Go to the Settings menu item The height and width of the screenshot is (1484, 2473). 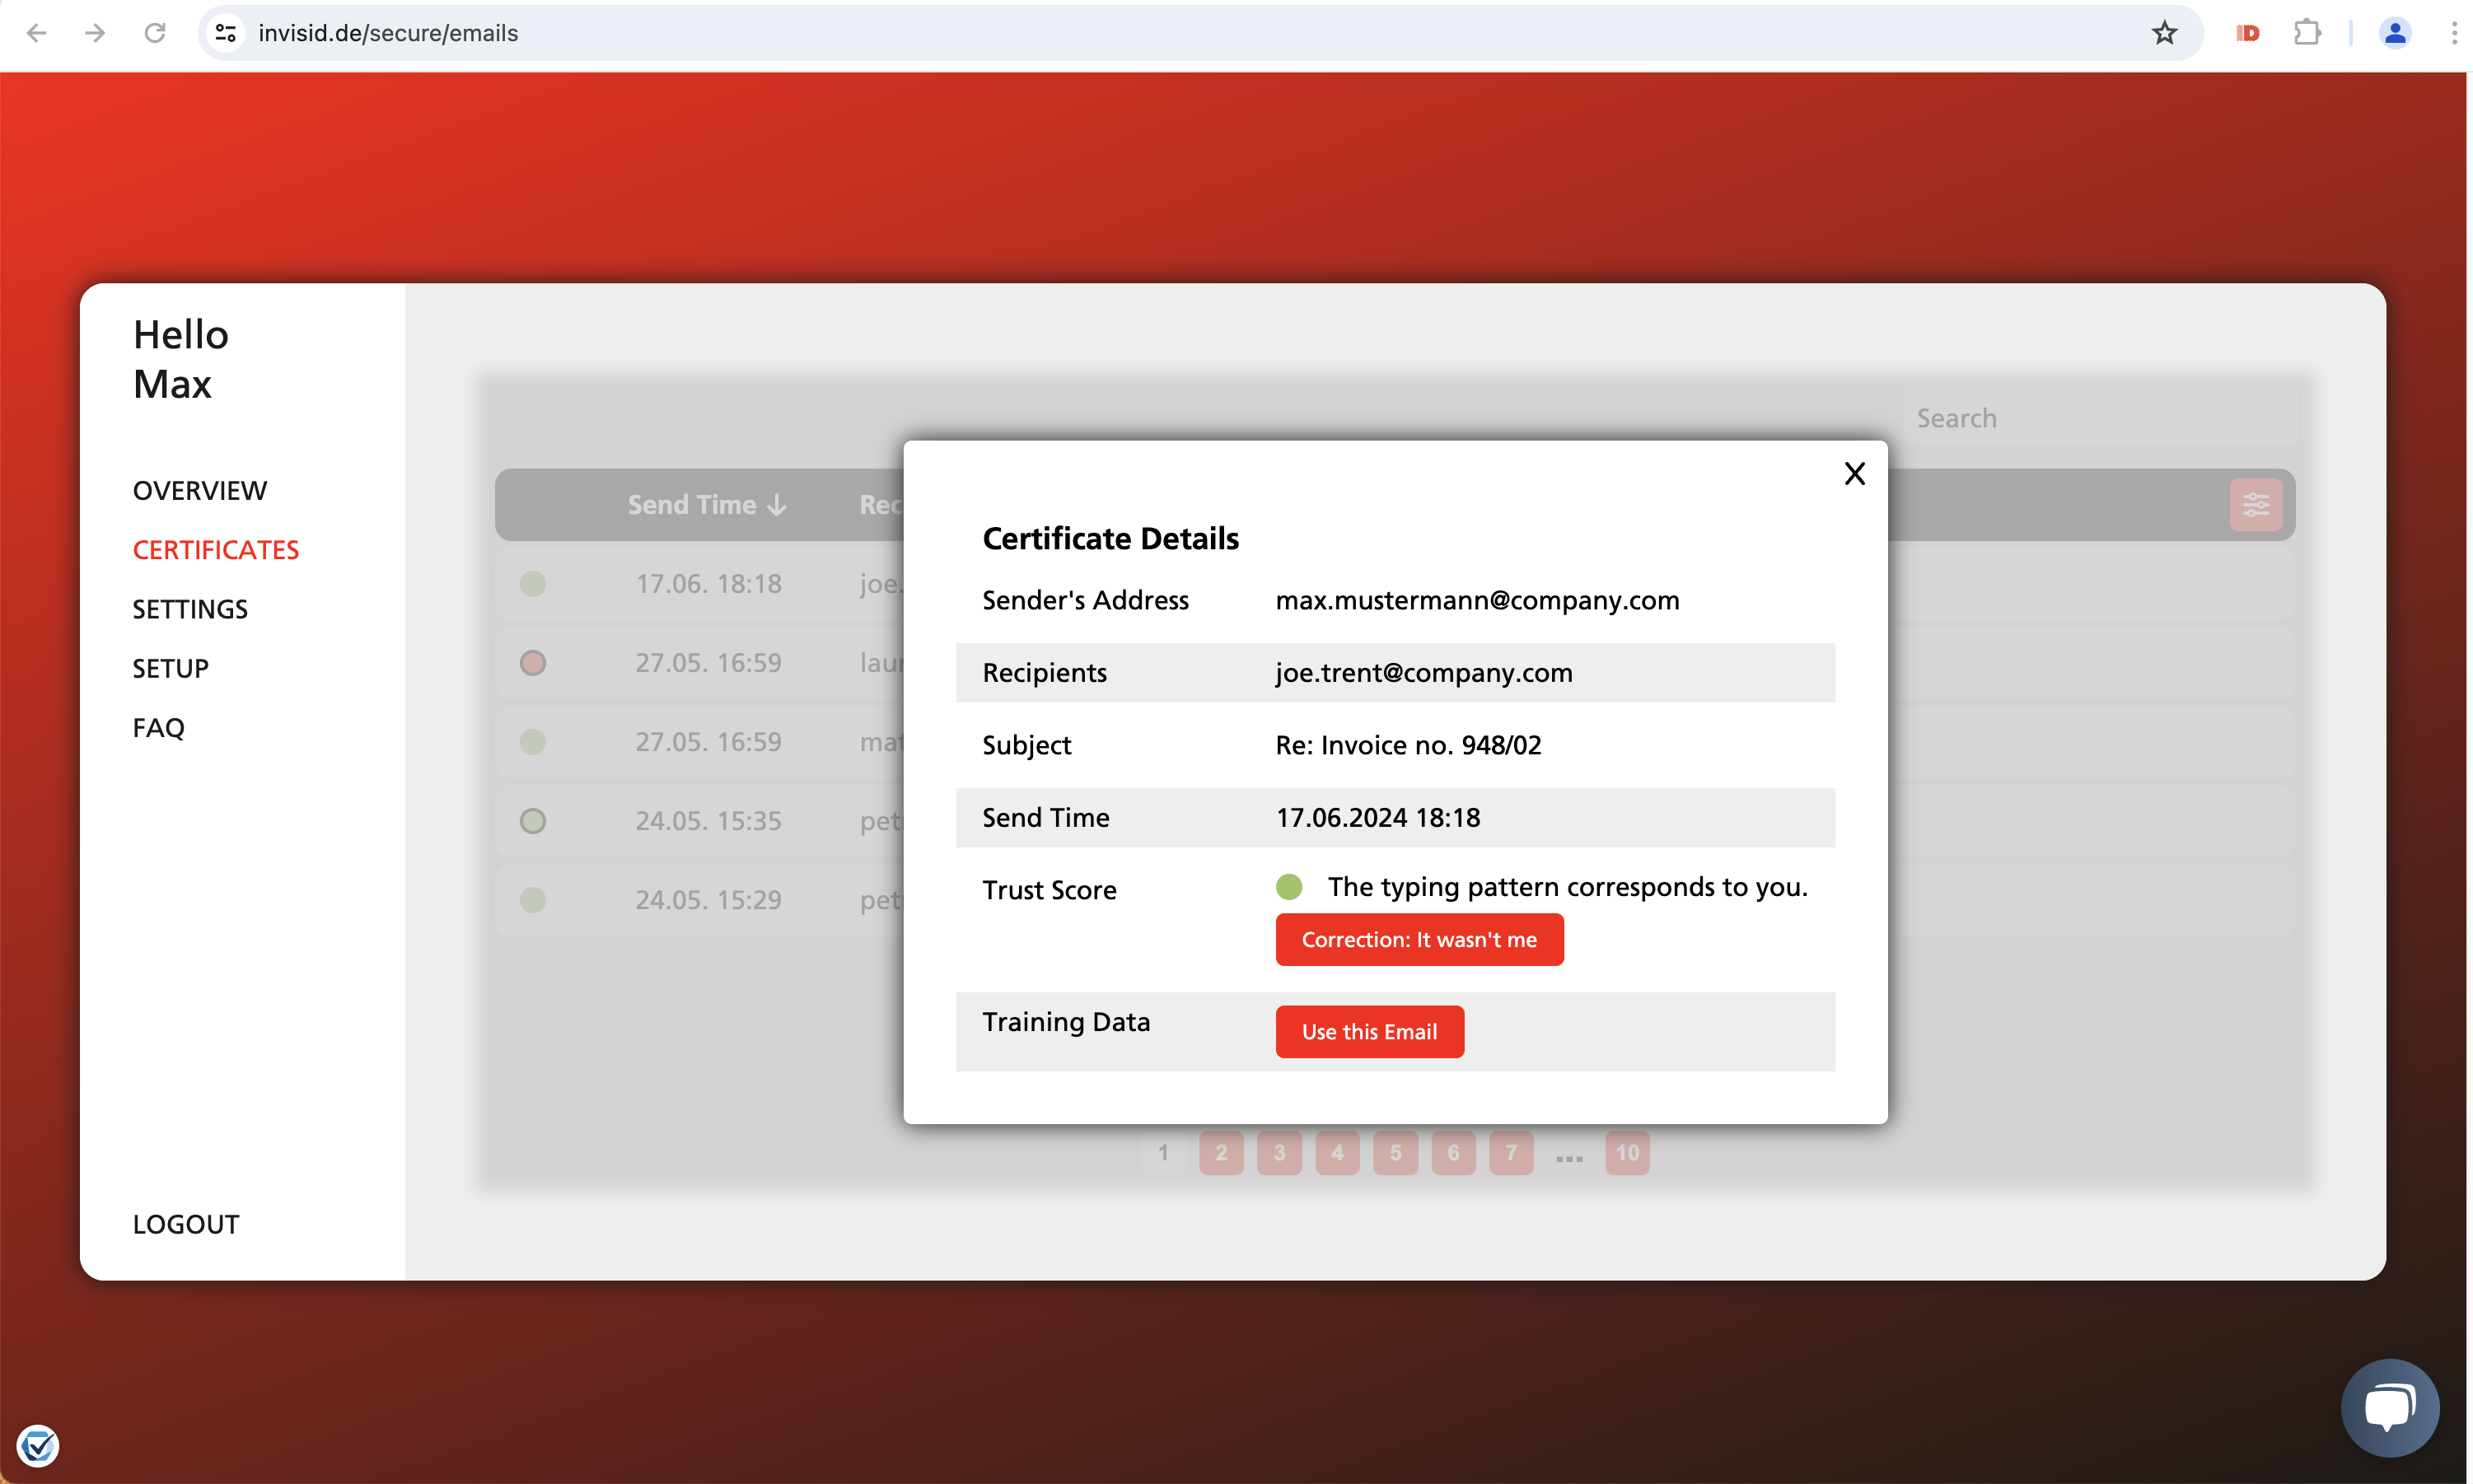(x=190, y=609)
